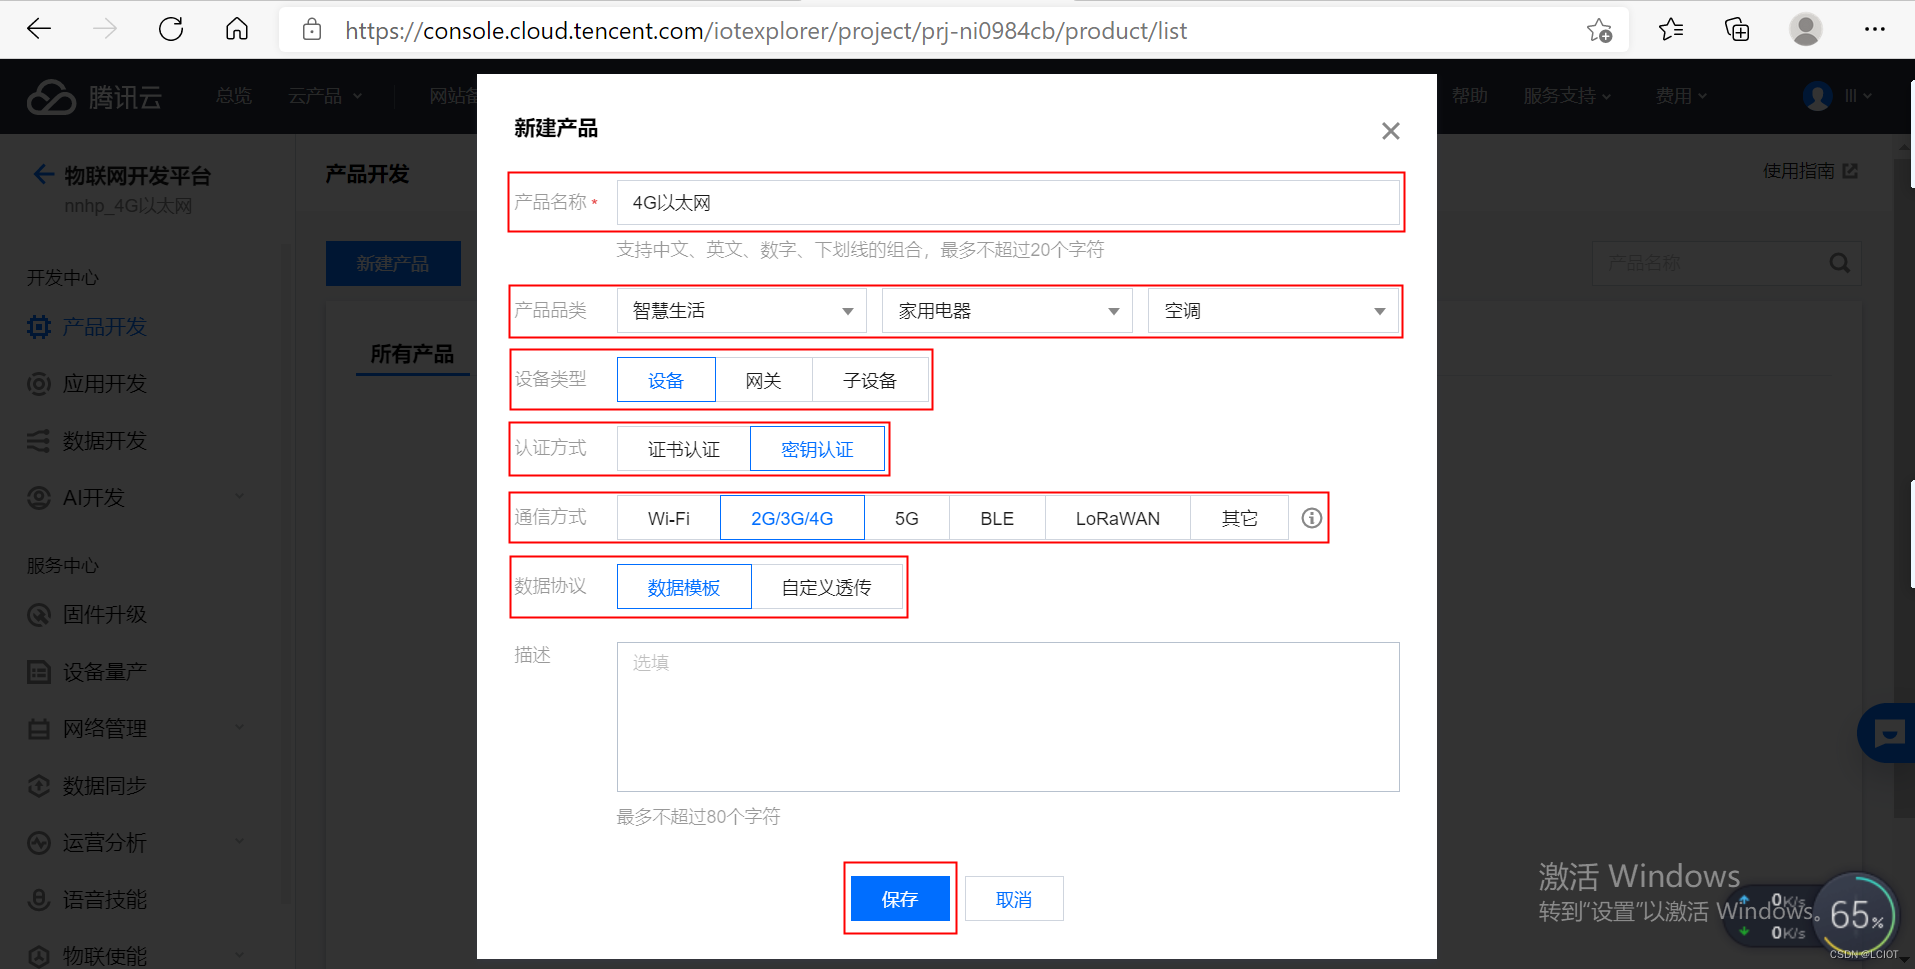Click the 新建产品 button behind the dialog

pyautogui.click(x=393, y=263)
